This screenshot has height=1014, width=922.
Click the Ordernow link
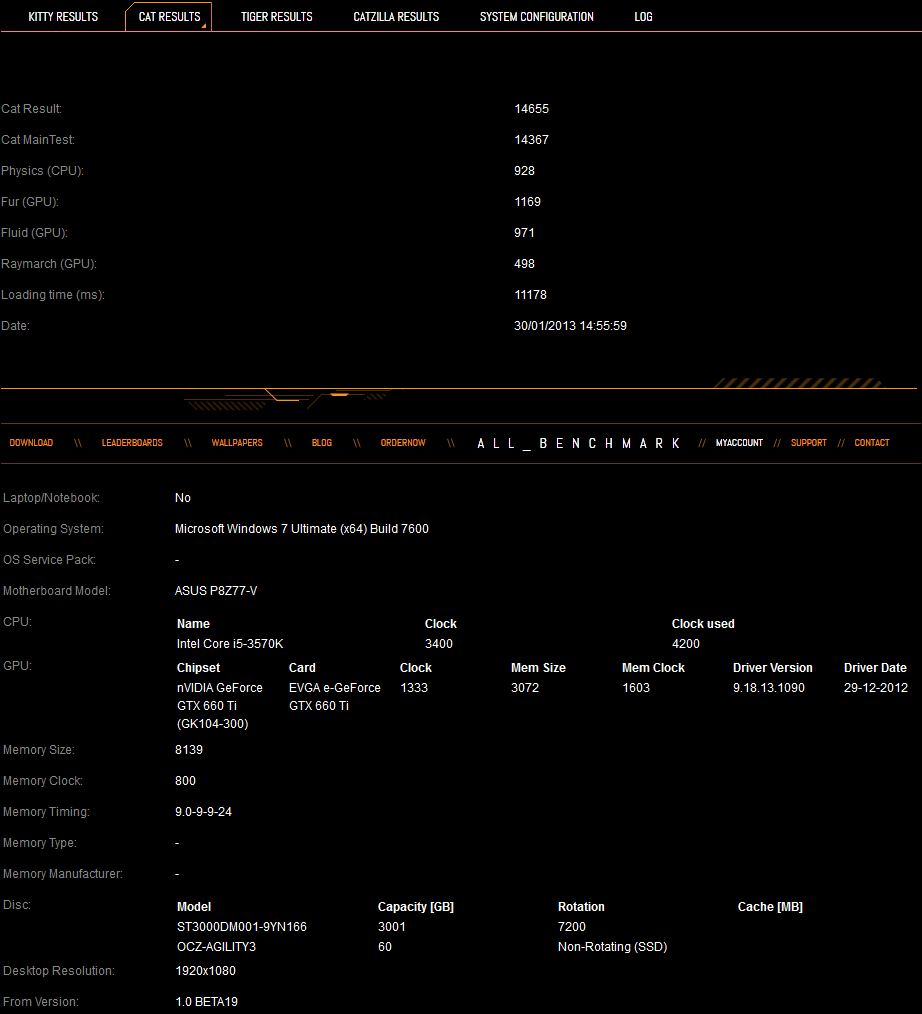click(403, 443)
